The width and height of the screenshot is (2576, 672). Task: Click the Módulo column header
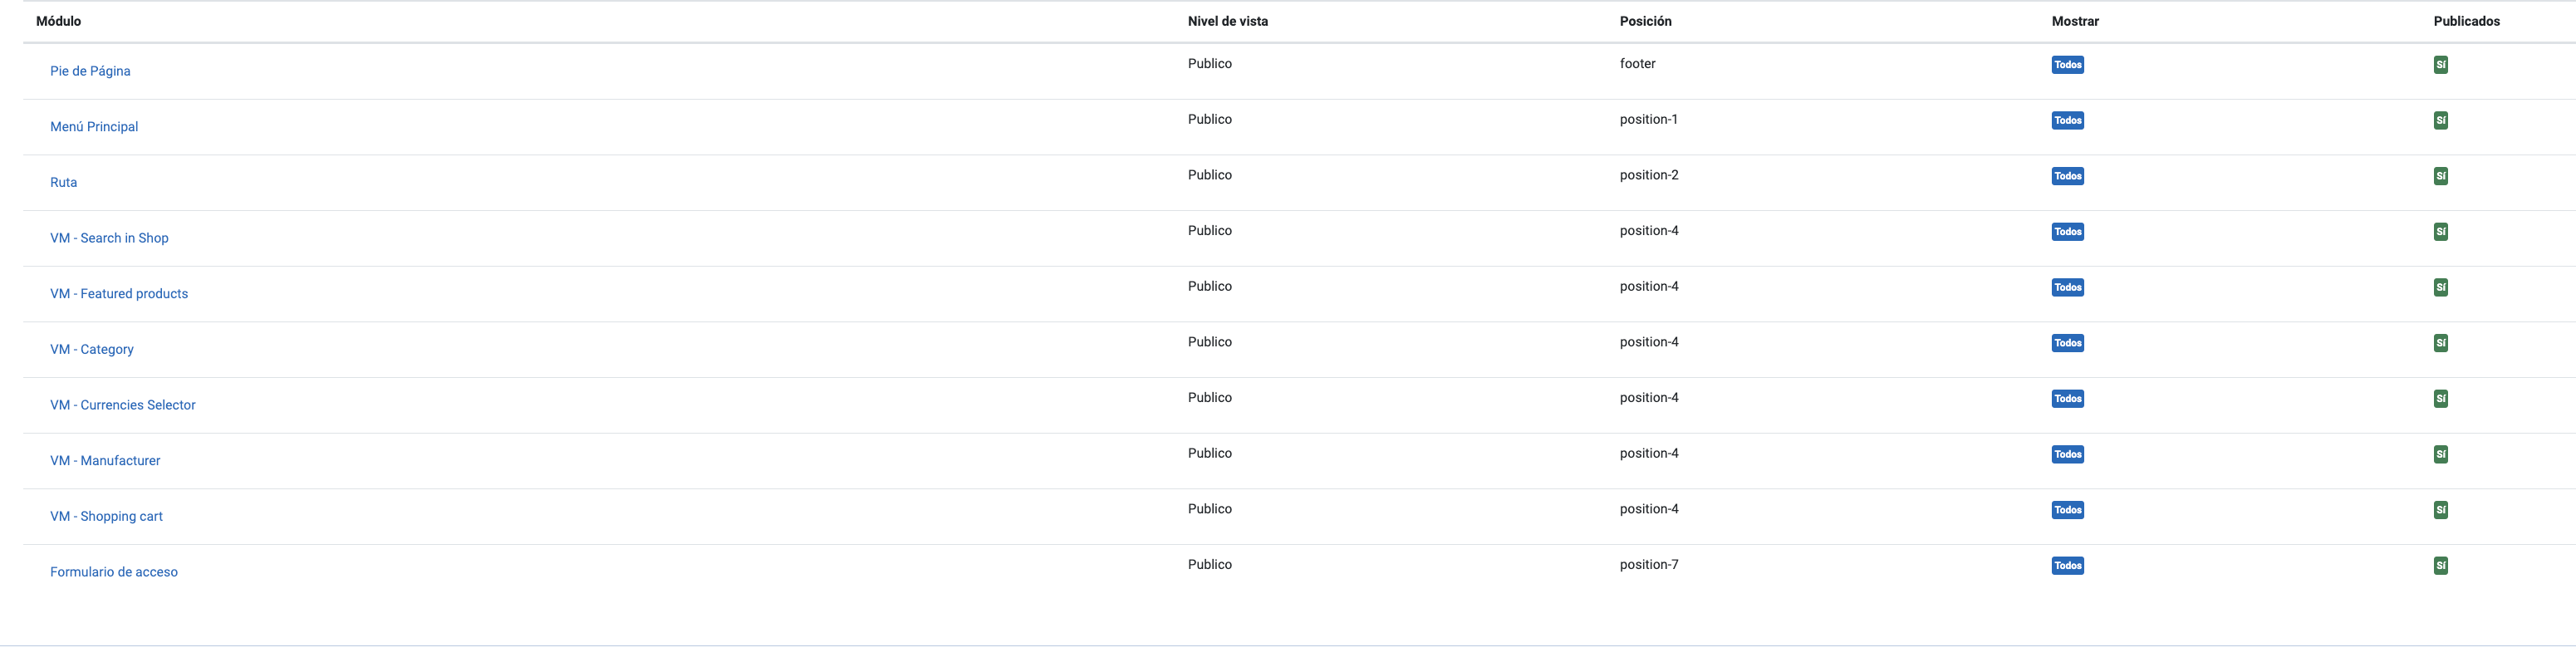pos(58,21)
